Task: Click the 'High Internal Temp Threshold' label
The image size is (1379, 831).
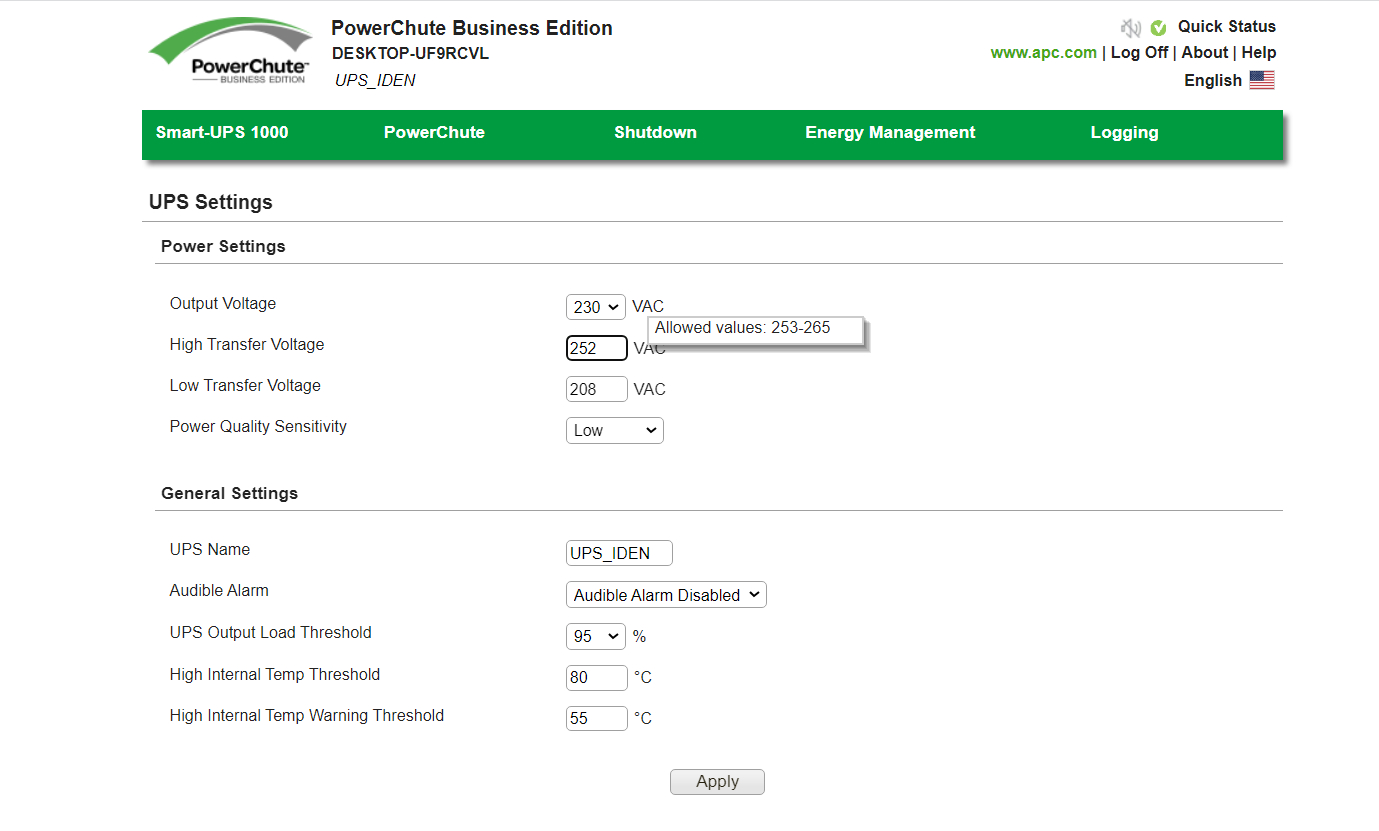Action: tap(275, 674)
